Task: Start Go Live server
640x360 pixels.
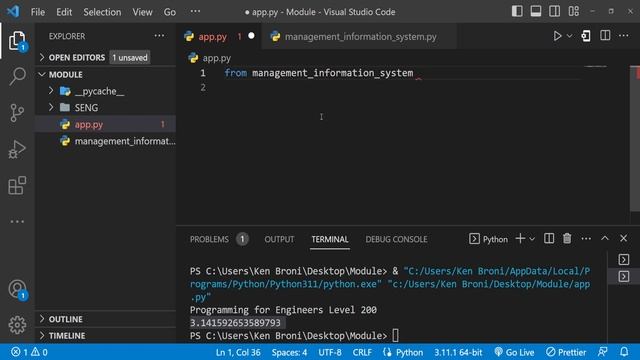Action: pos(514,352)
